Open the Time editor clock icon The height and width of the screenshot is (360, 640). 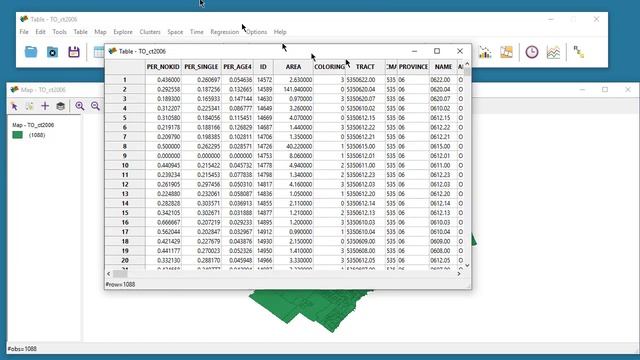tap(532, 52)
